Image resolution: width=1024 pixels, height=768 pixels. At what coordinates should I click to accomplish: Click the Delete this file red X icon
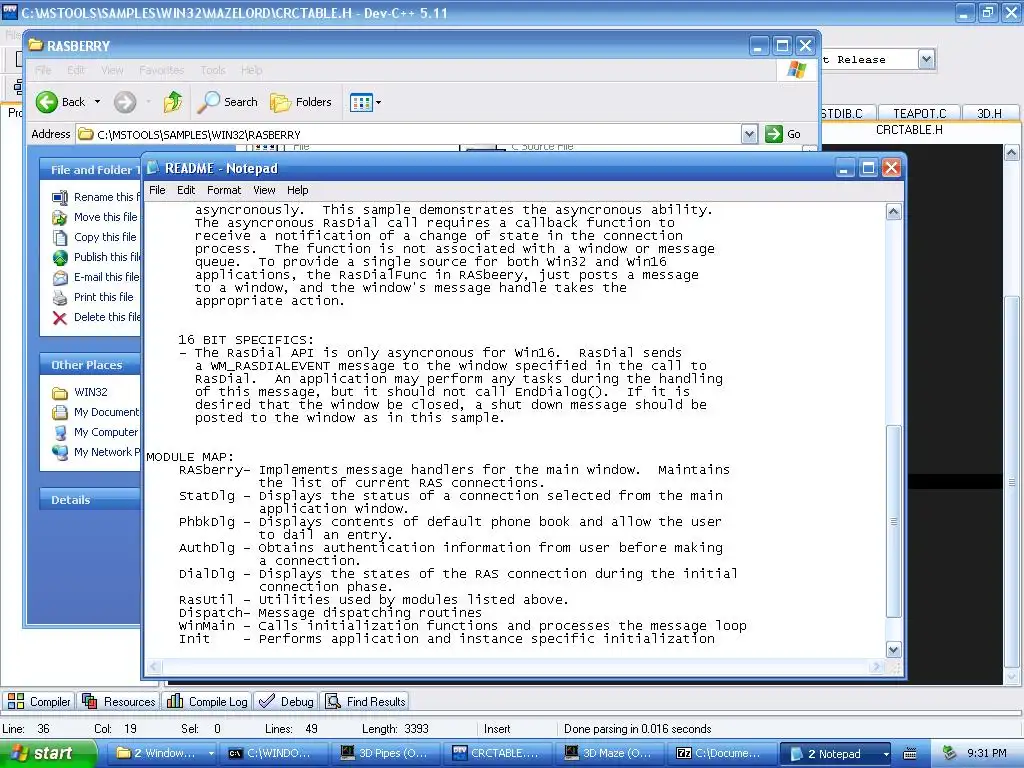[x=59, y=318]
